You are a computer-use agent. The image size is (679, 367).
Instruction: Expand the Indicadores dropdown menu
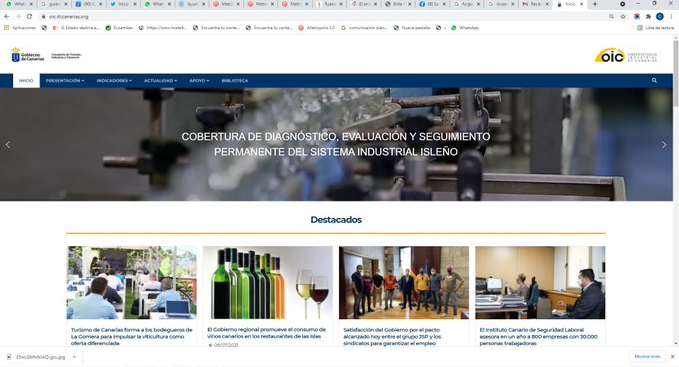114,81
